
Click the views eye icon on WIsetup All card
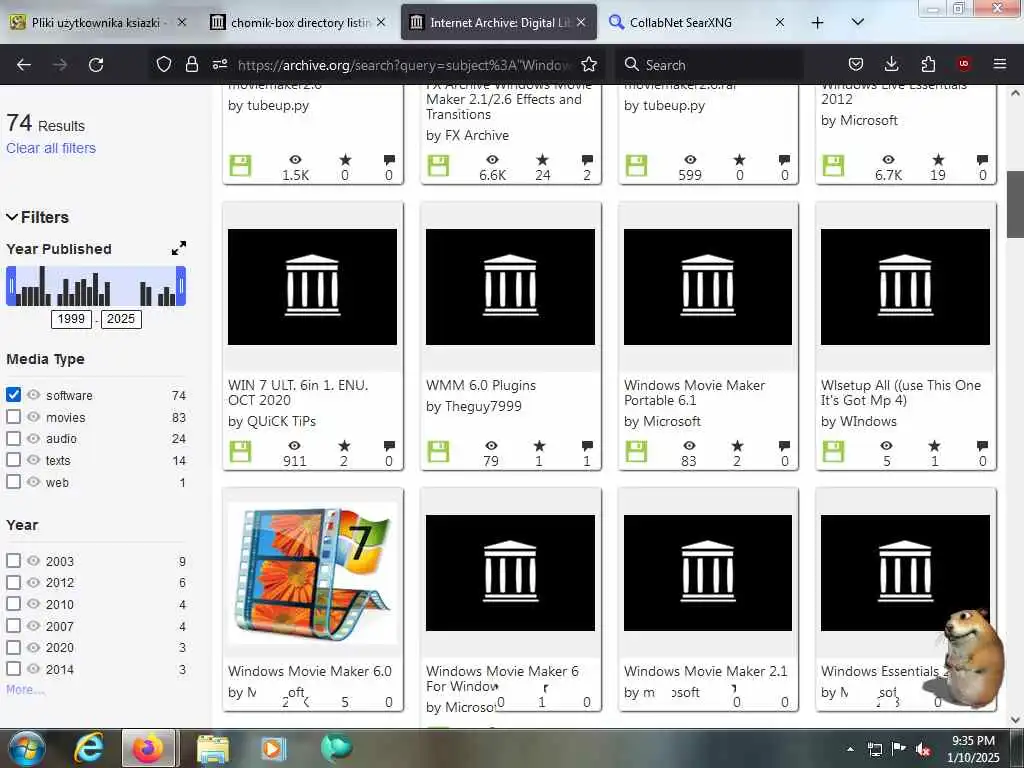coord(886,445)
